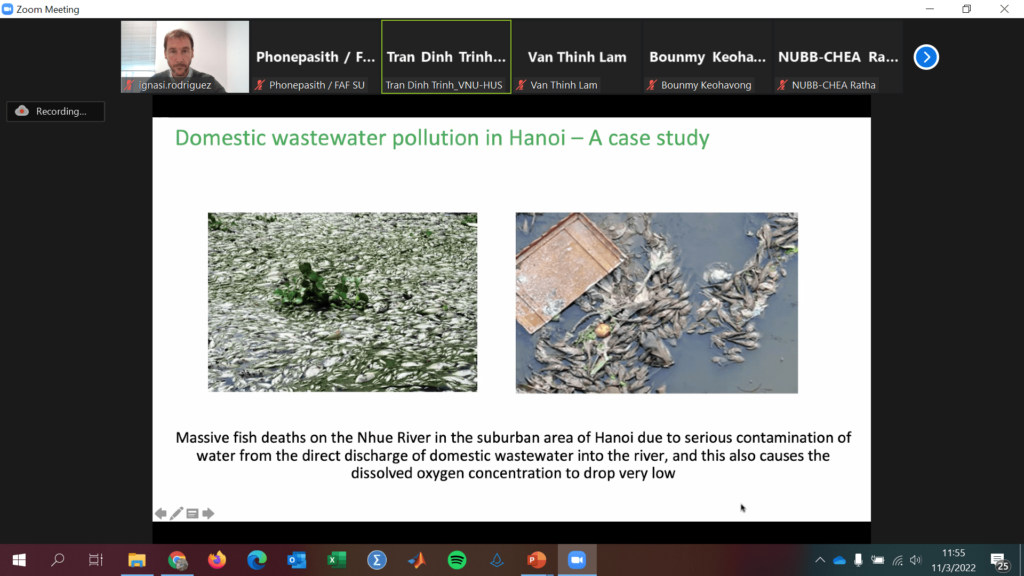The image size is (1024, 576).
Task: Select Phonepasith / FAF SU participant tile
Action: (315, 57)
